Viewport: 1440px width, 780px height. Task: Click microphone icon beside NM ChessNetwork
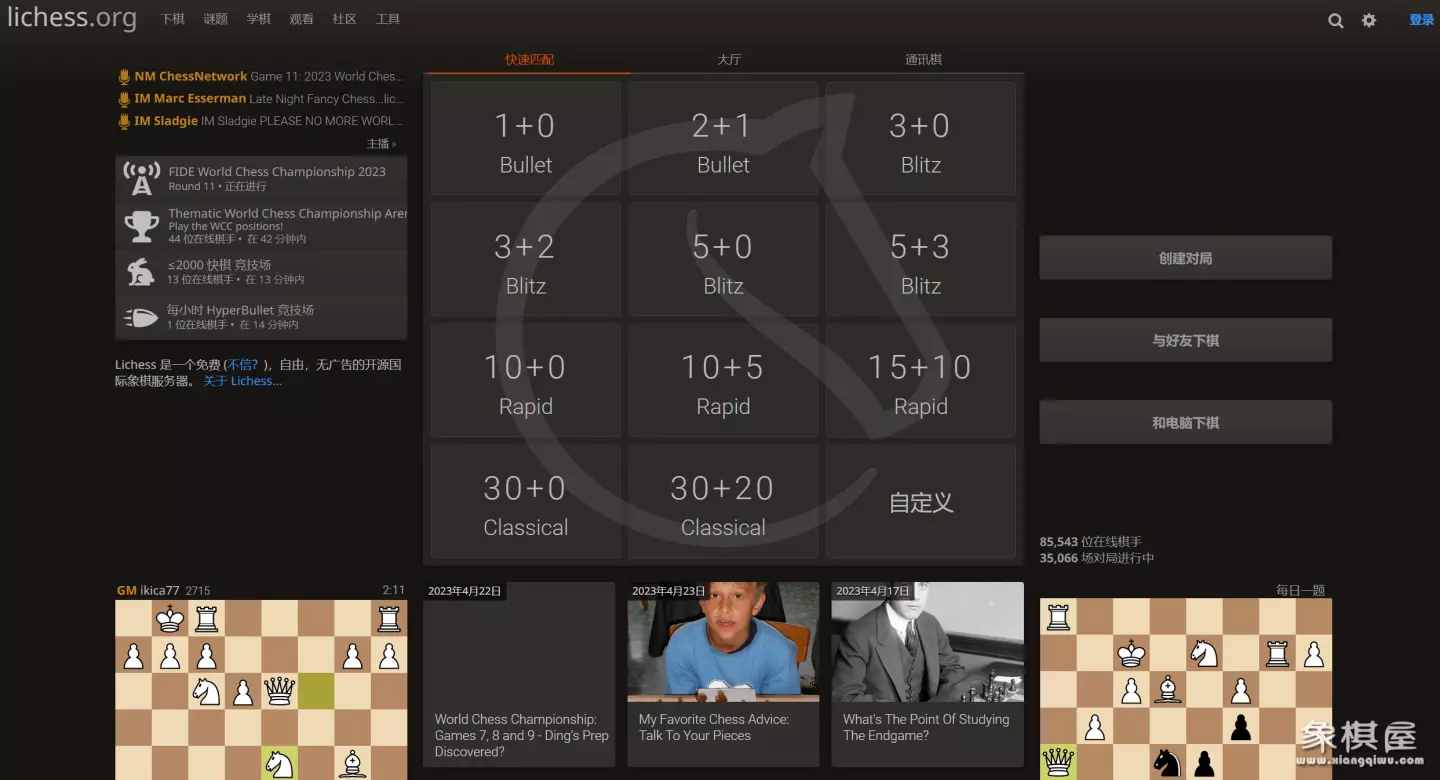(x=124, y=77)
